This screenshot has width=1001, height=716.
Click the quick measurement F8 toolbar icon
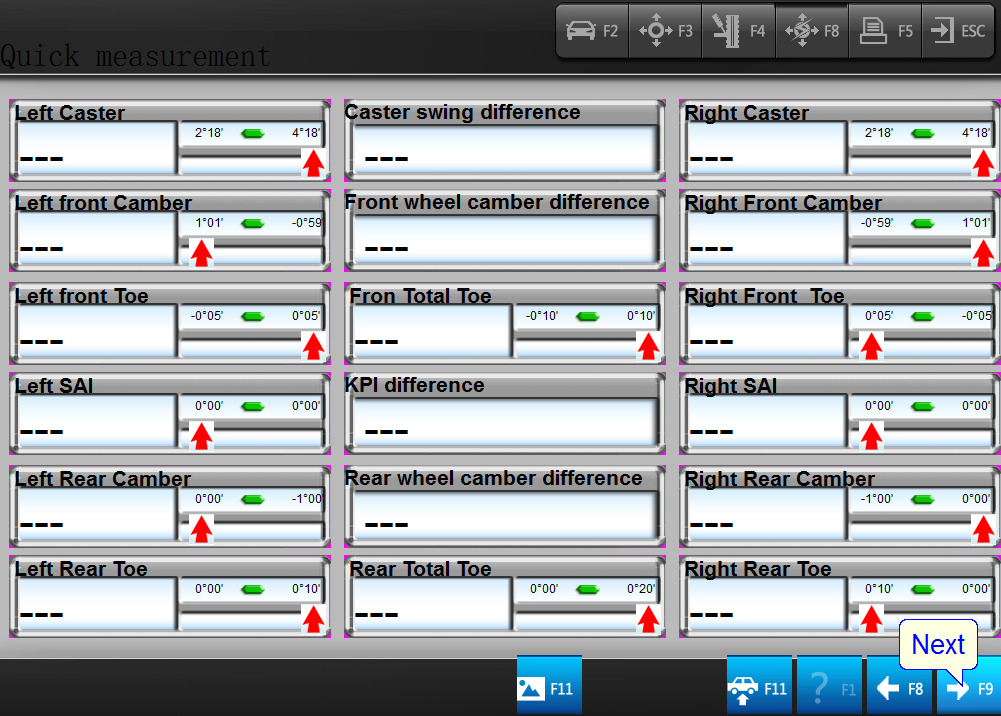[811, 31]
